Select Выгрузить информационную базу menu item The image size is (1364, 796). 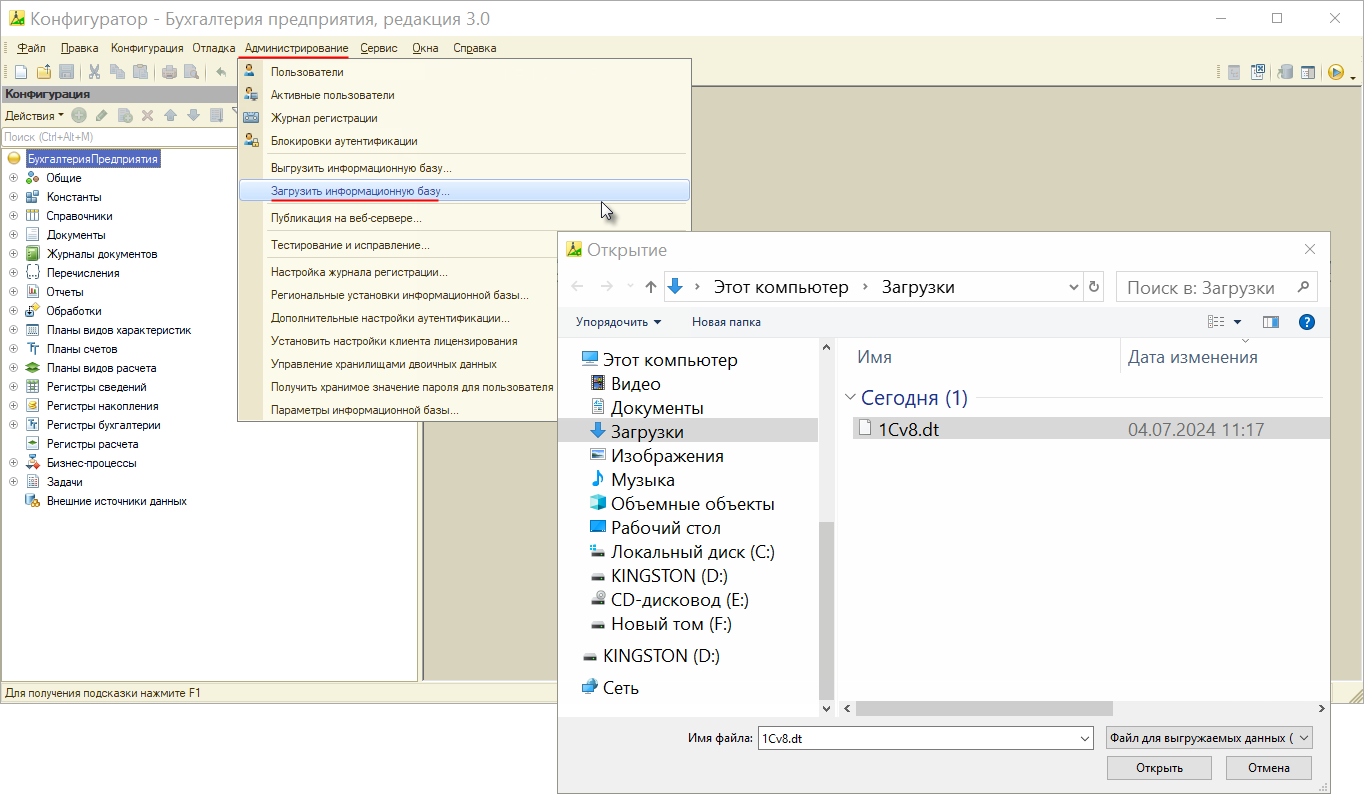464,168
